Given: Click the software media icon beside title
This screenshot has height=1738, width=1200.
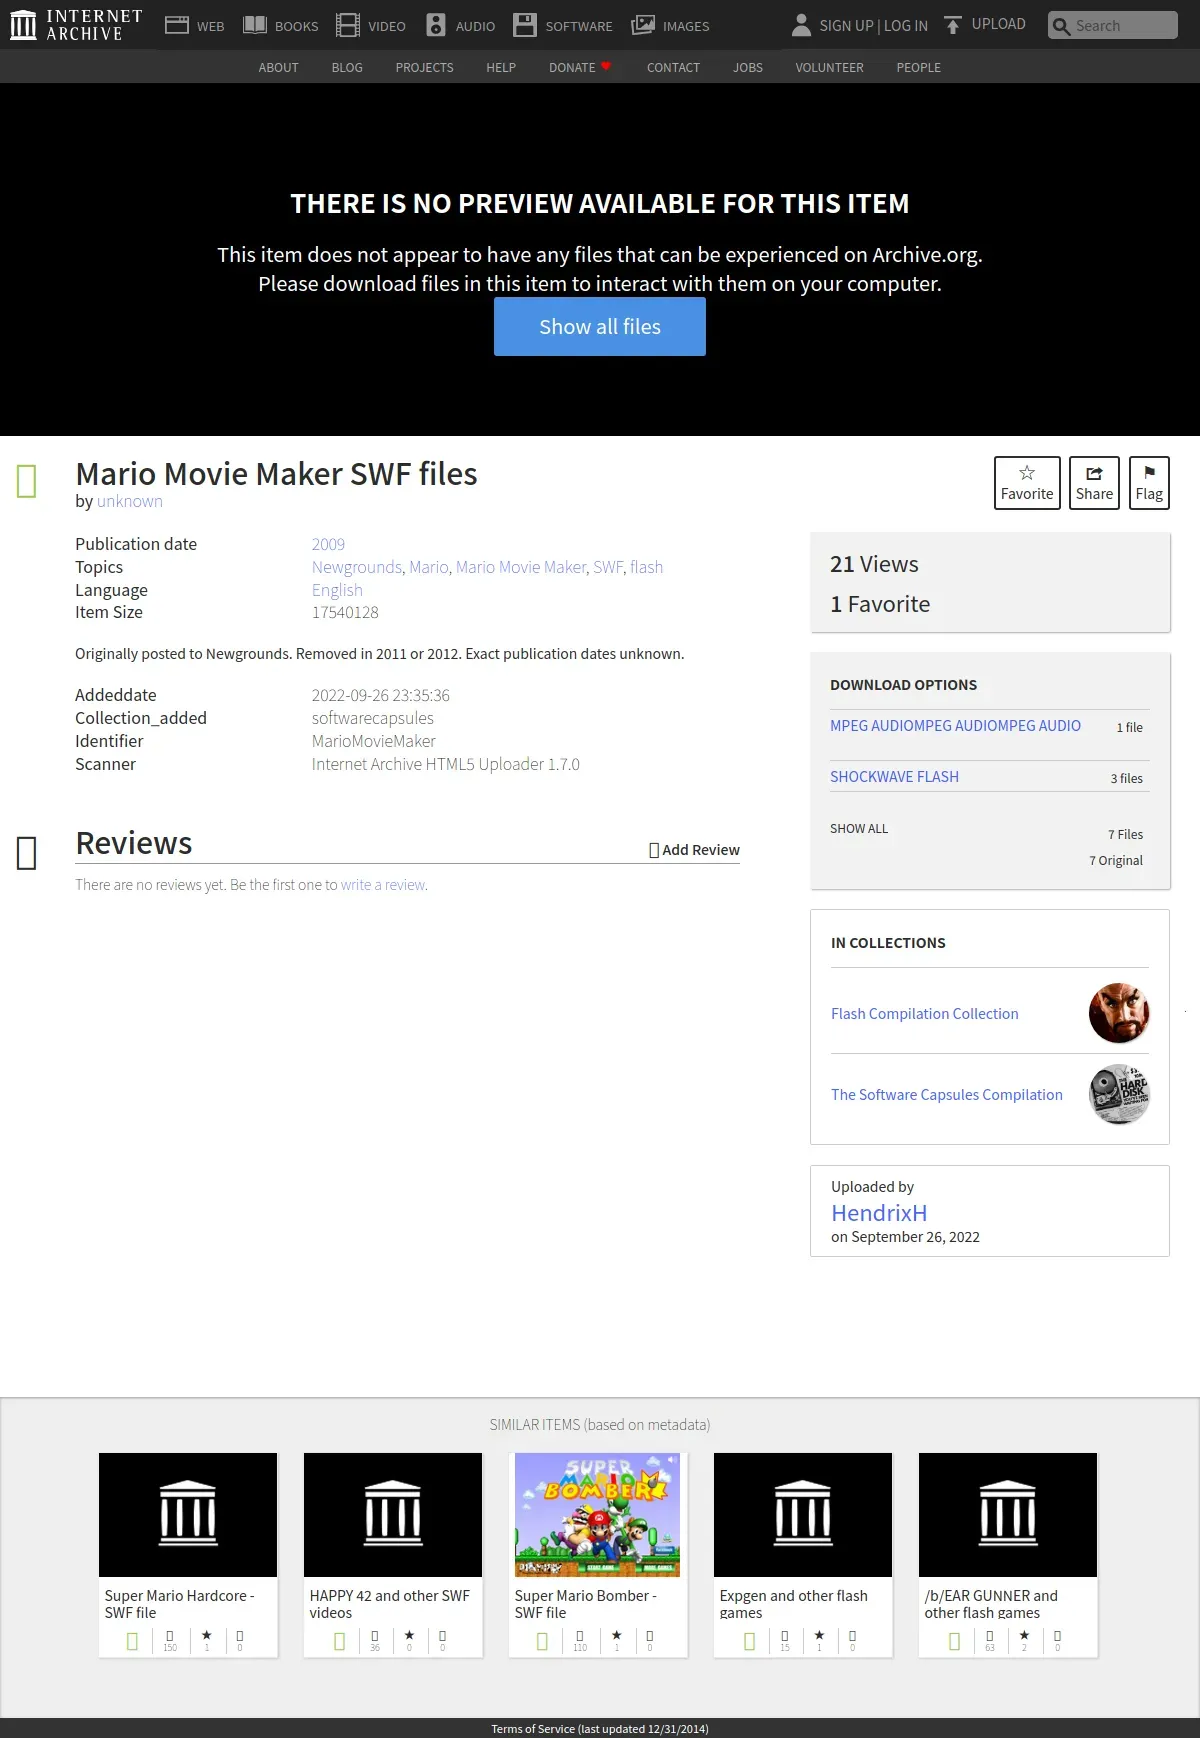Looking at the screenshot, I should 27,481.
